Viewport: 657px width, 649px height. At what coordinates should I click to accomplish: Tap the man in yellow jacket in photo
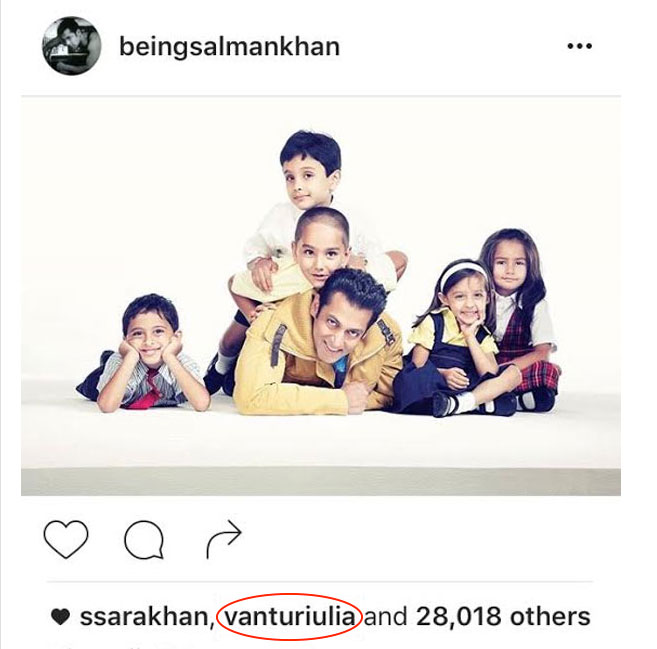pos(318,344)
